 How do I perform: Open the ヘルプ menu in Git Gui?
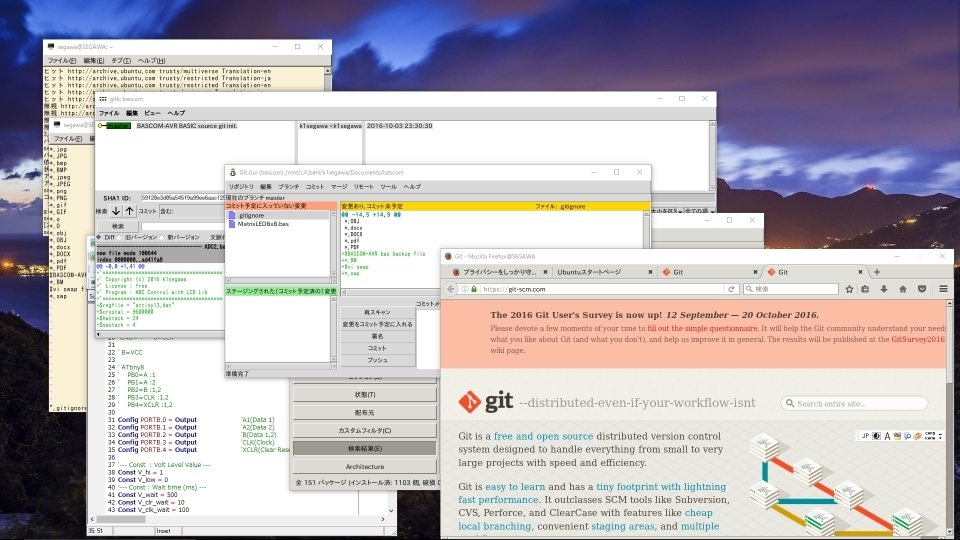click(x=412, y=187)
